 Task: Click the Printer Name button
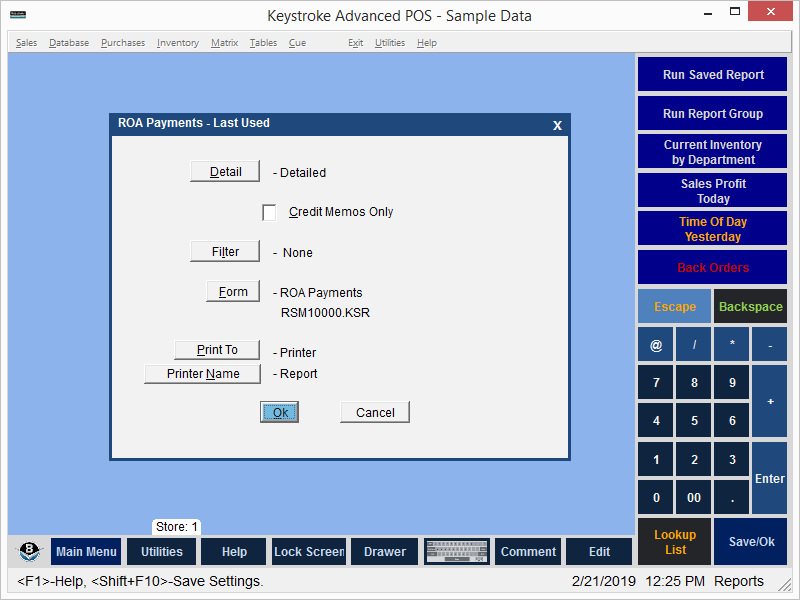[203, 374]
